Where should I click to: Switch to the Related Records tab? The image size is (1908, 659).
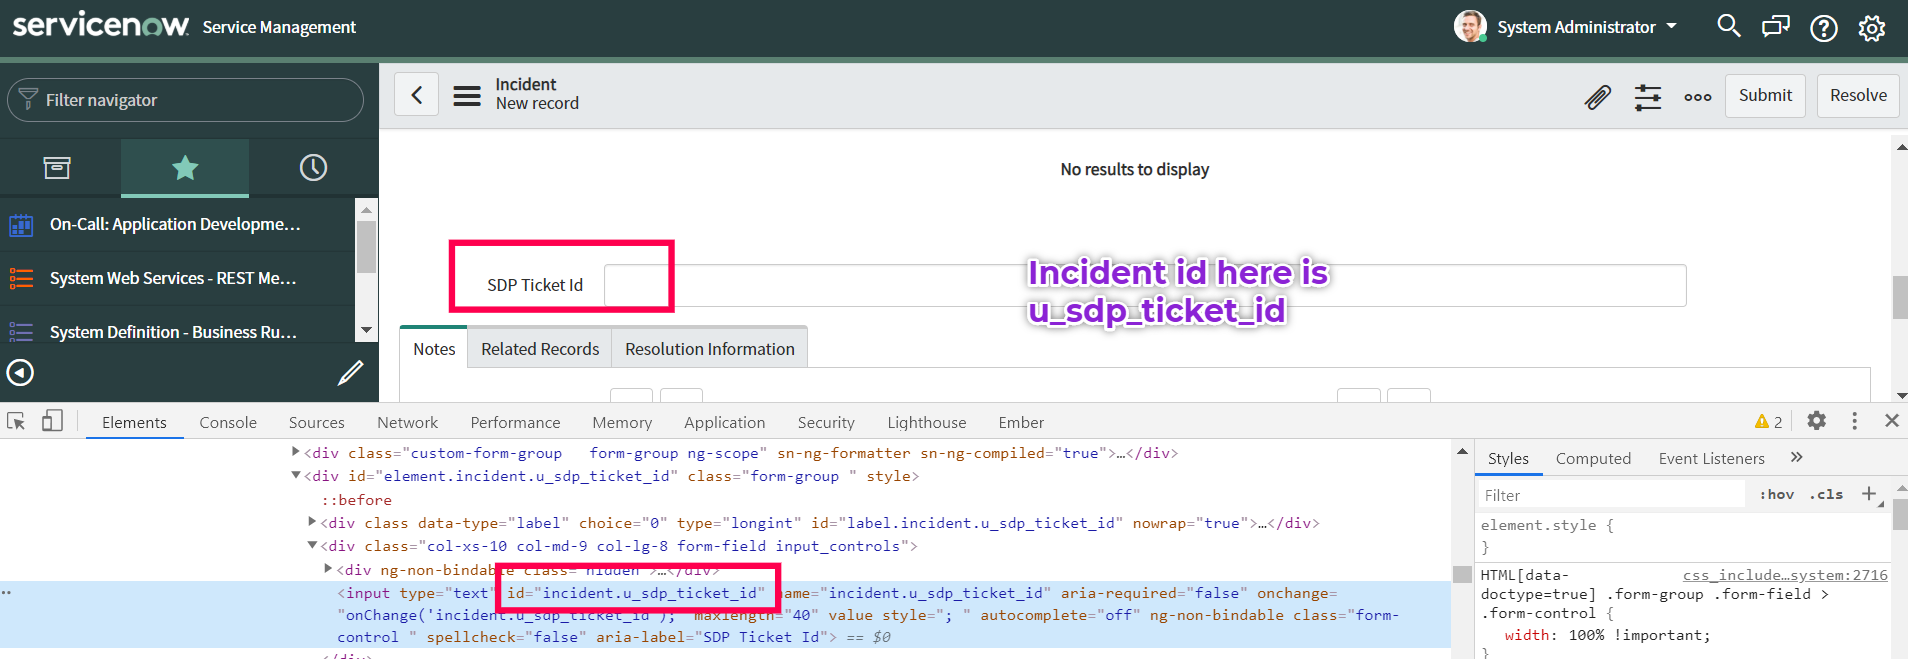pyautogui.click(x=540, y=349)
